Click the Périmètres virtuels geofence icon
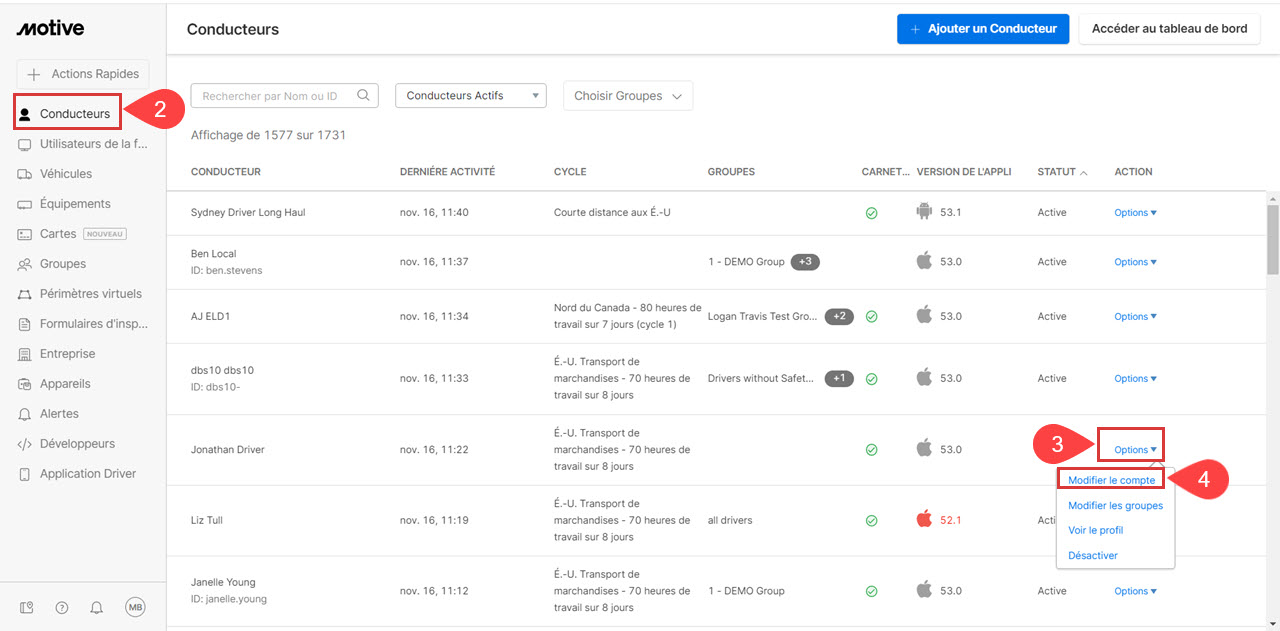 25,294
